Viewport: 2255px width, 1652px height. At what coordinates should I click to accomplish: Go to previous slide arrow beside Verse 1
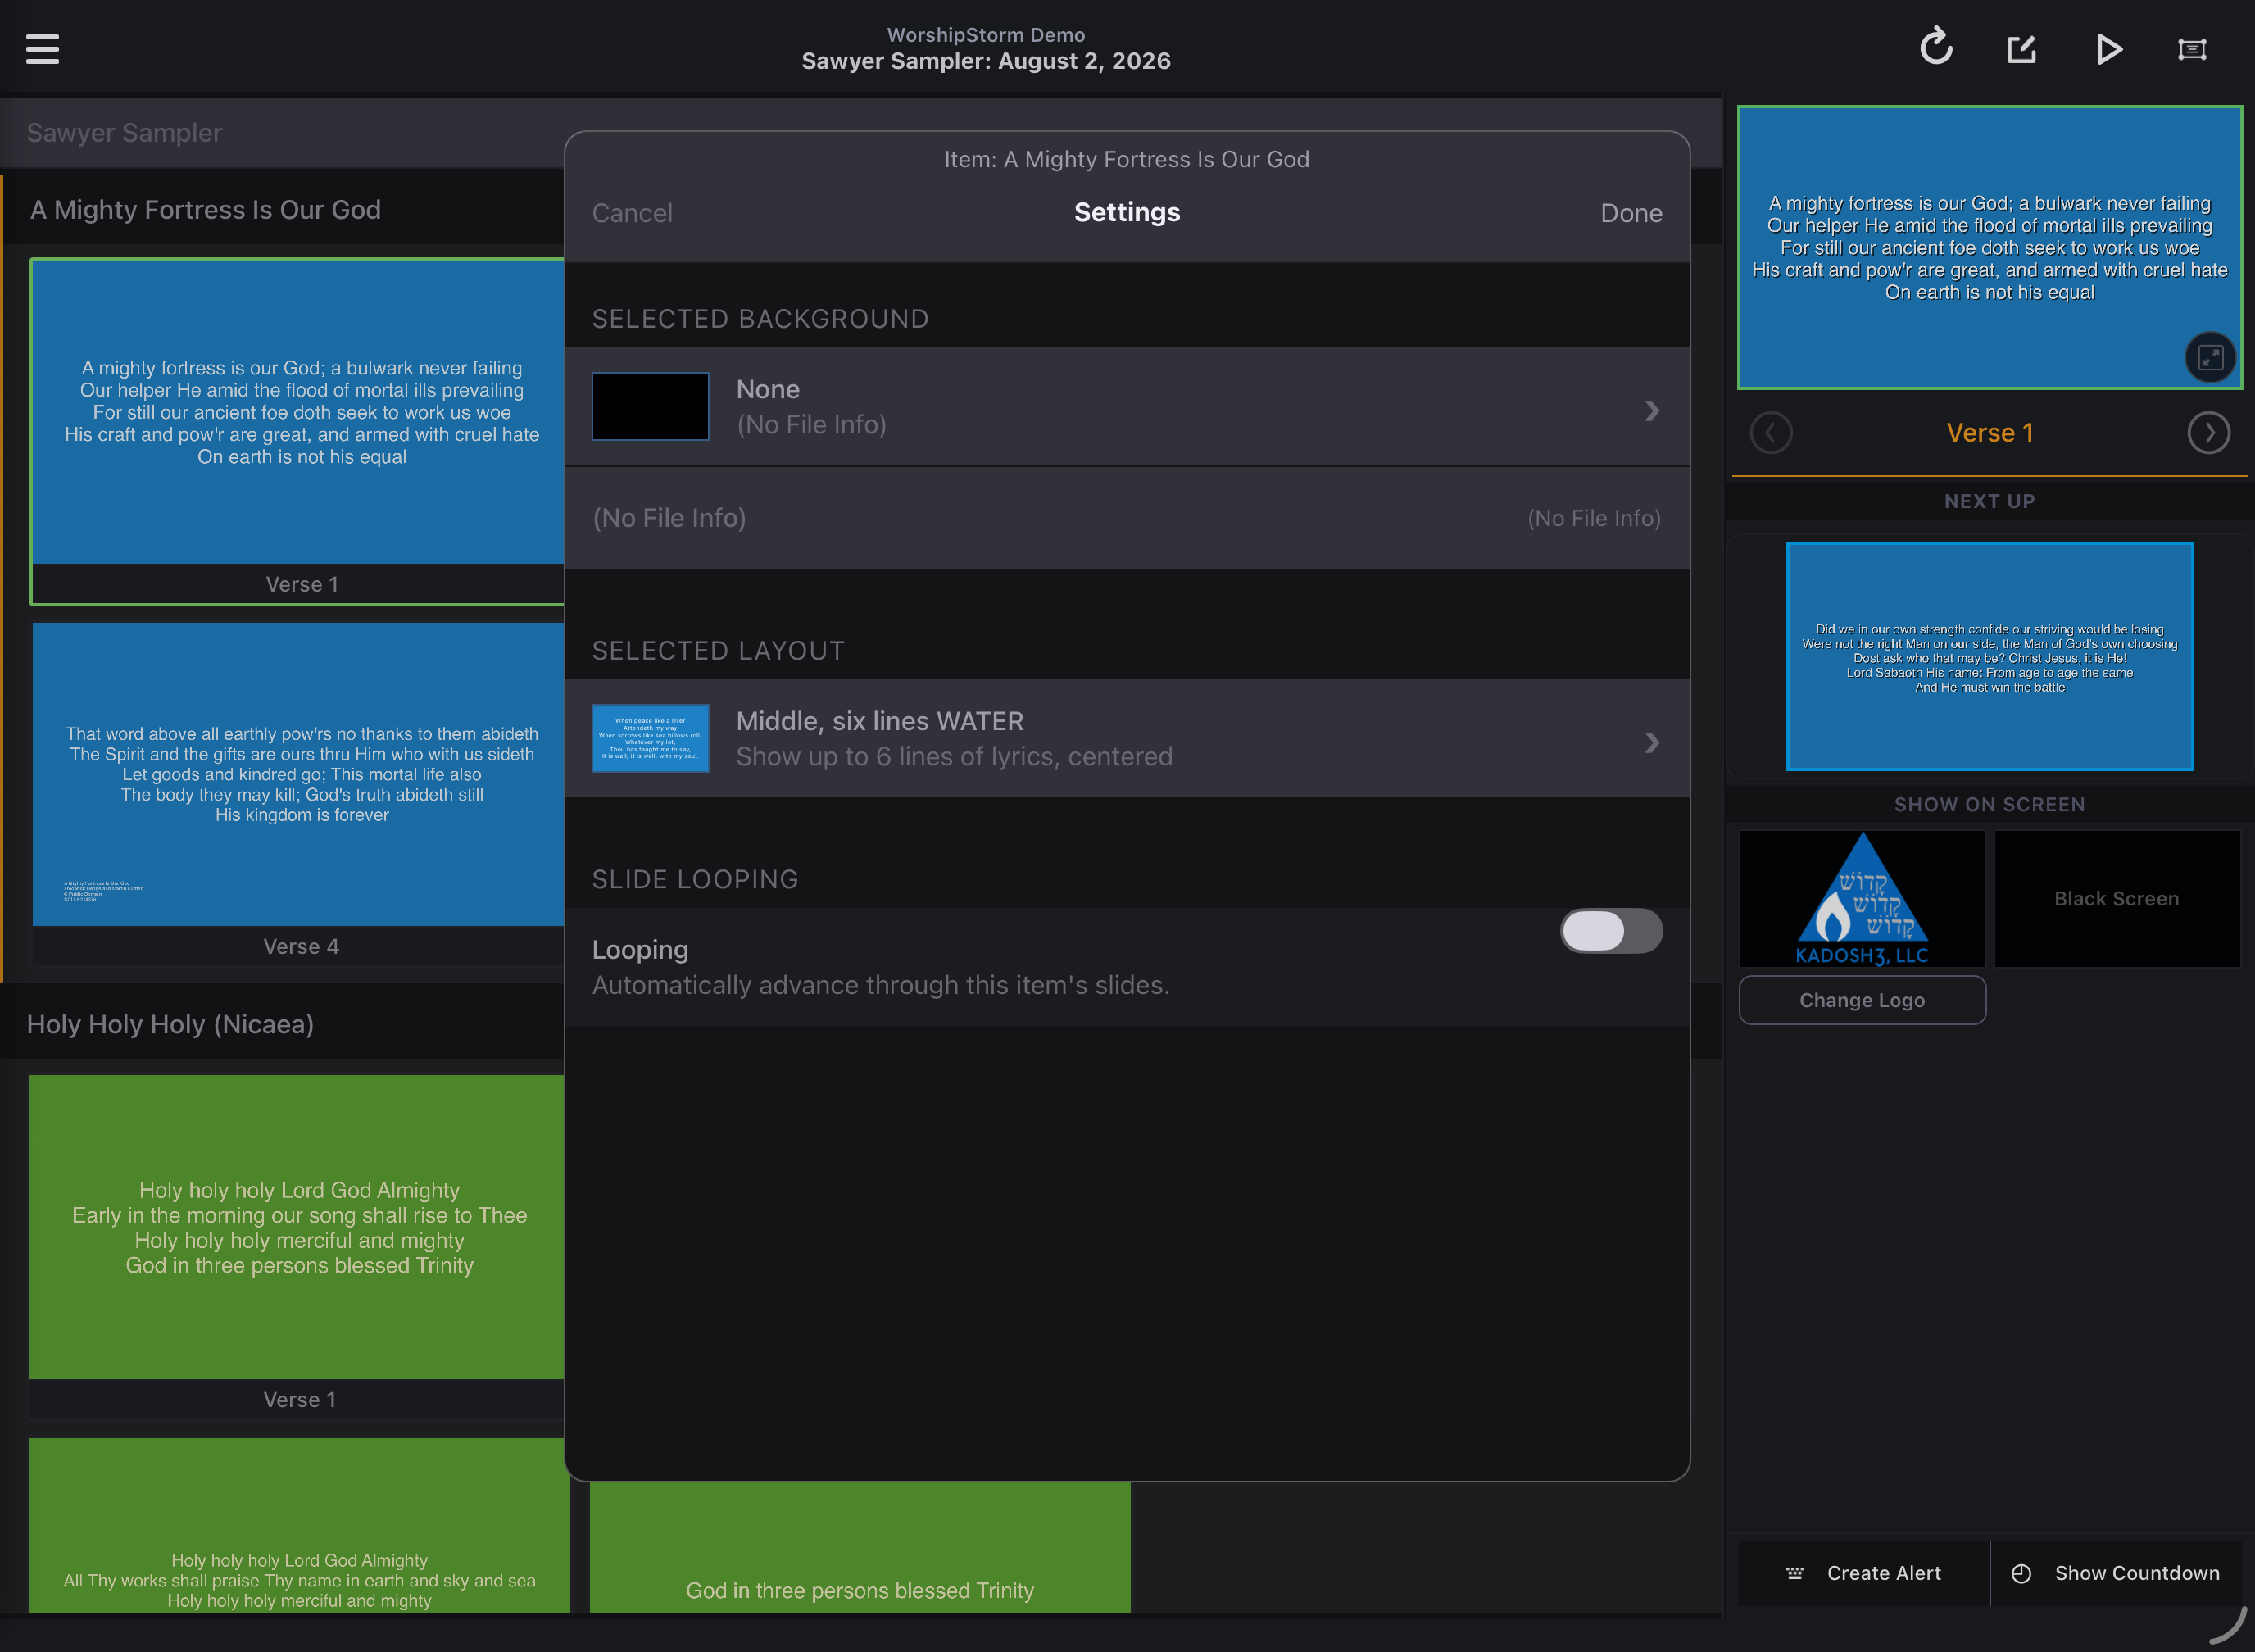tap(1771, 433)
